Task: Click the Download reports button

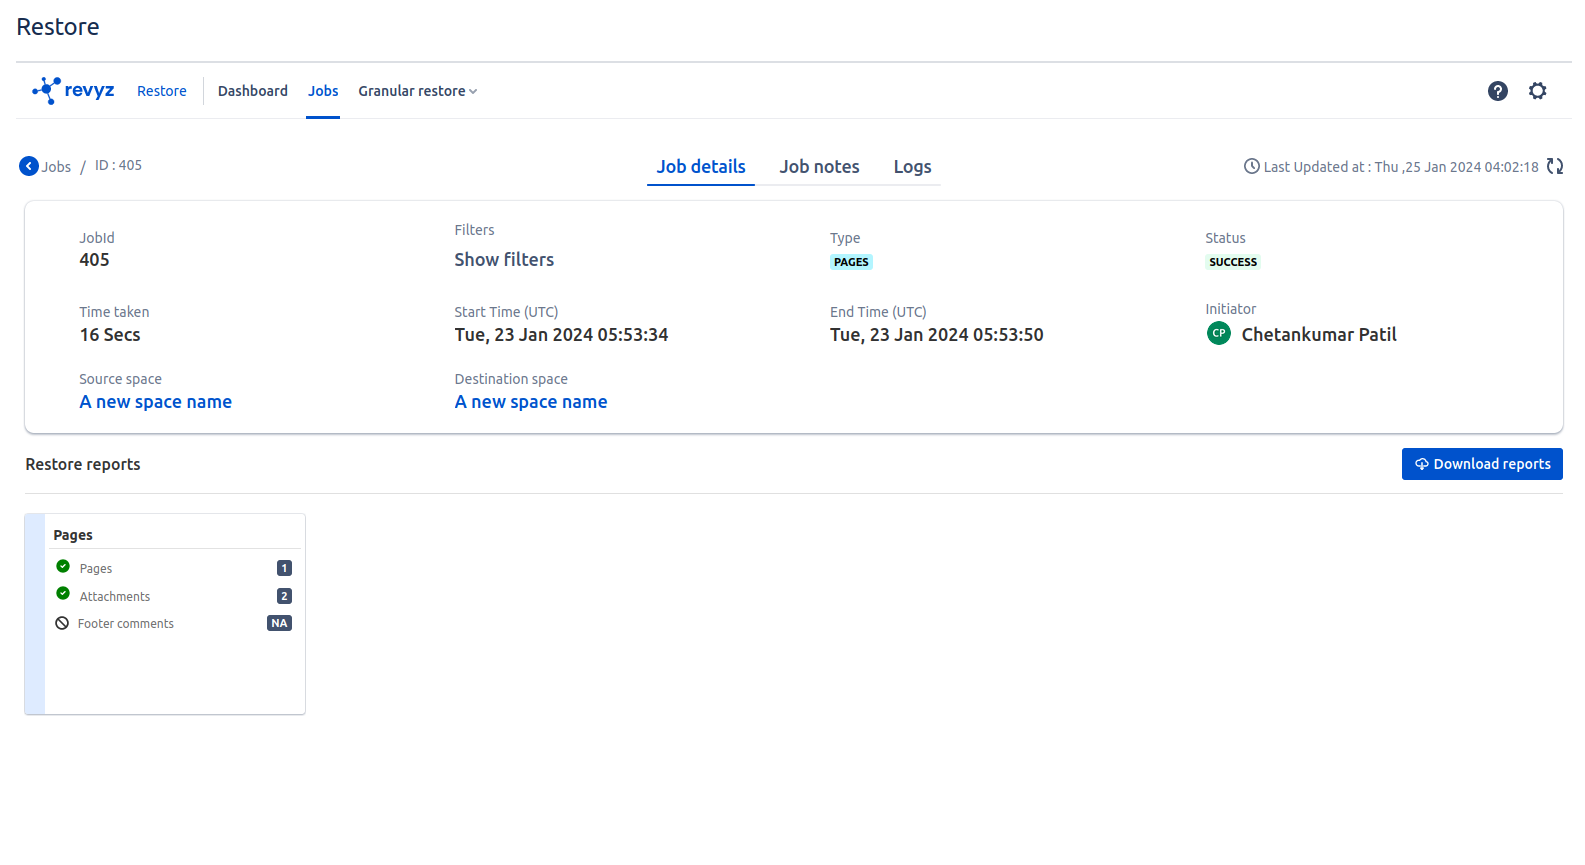Action: point(1481,464)
